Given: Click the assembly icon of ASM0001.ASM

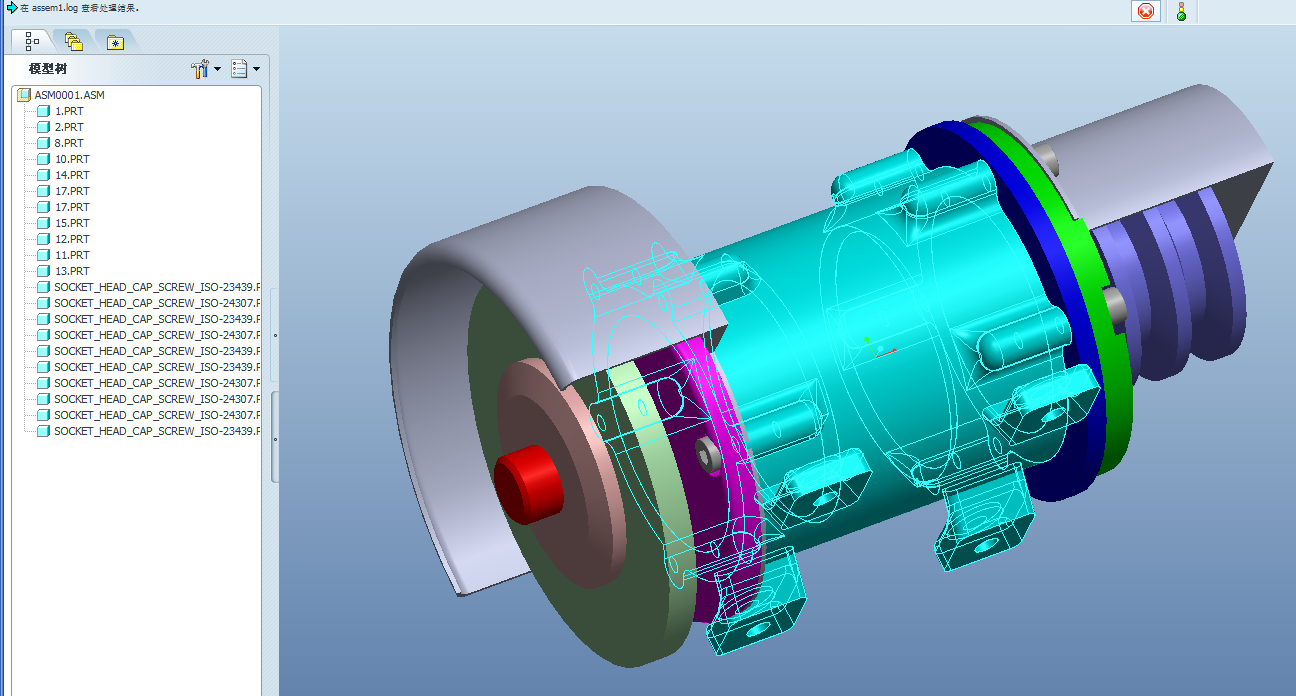Looking at the screenshot, I should tap(24, 95).
